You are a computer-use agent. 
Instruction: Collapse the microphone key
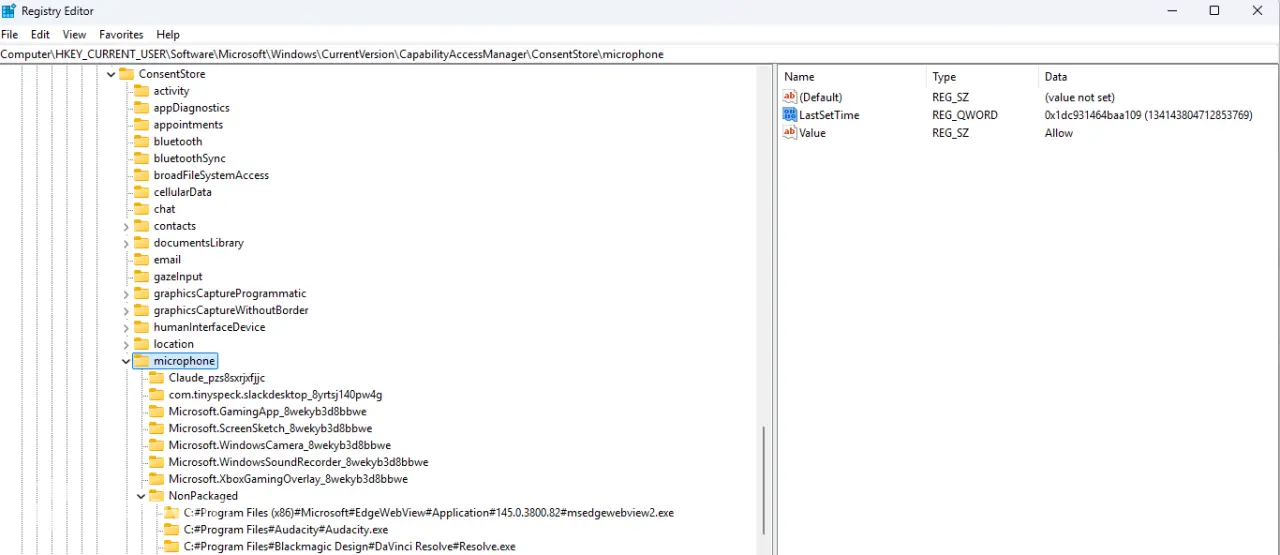tap(126, 361)
